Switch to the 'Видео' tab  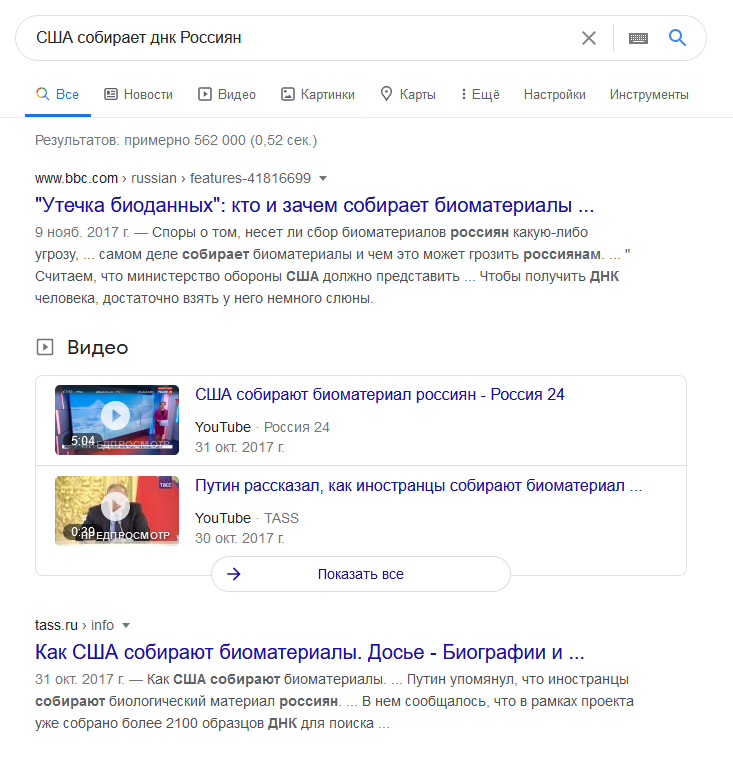coord(227,94)
